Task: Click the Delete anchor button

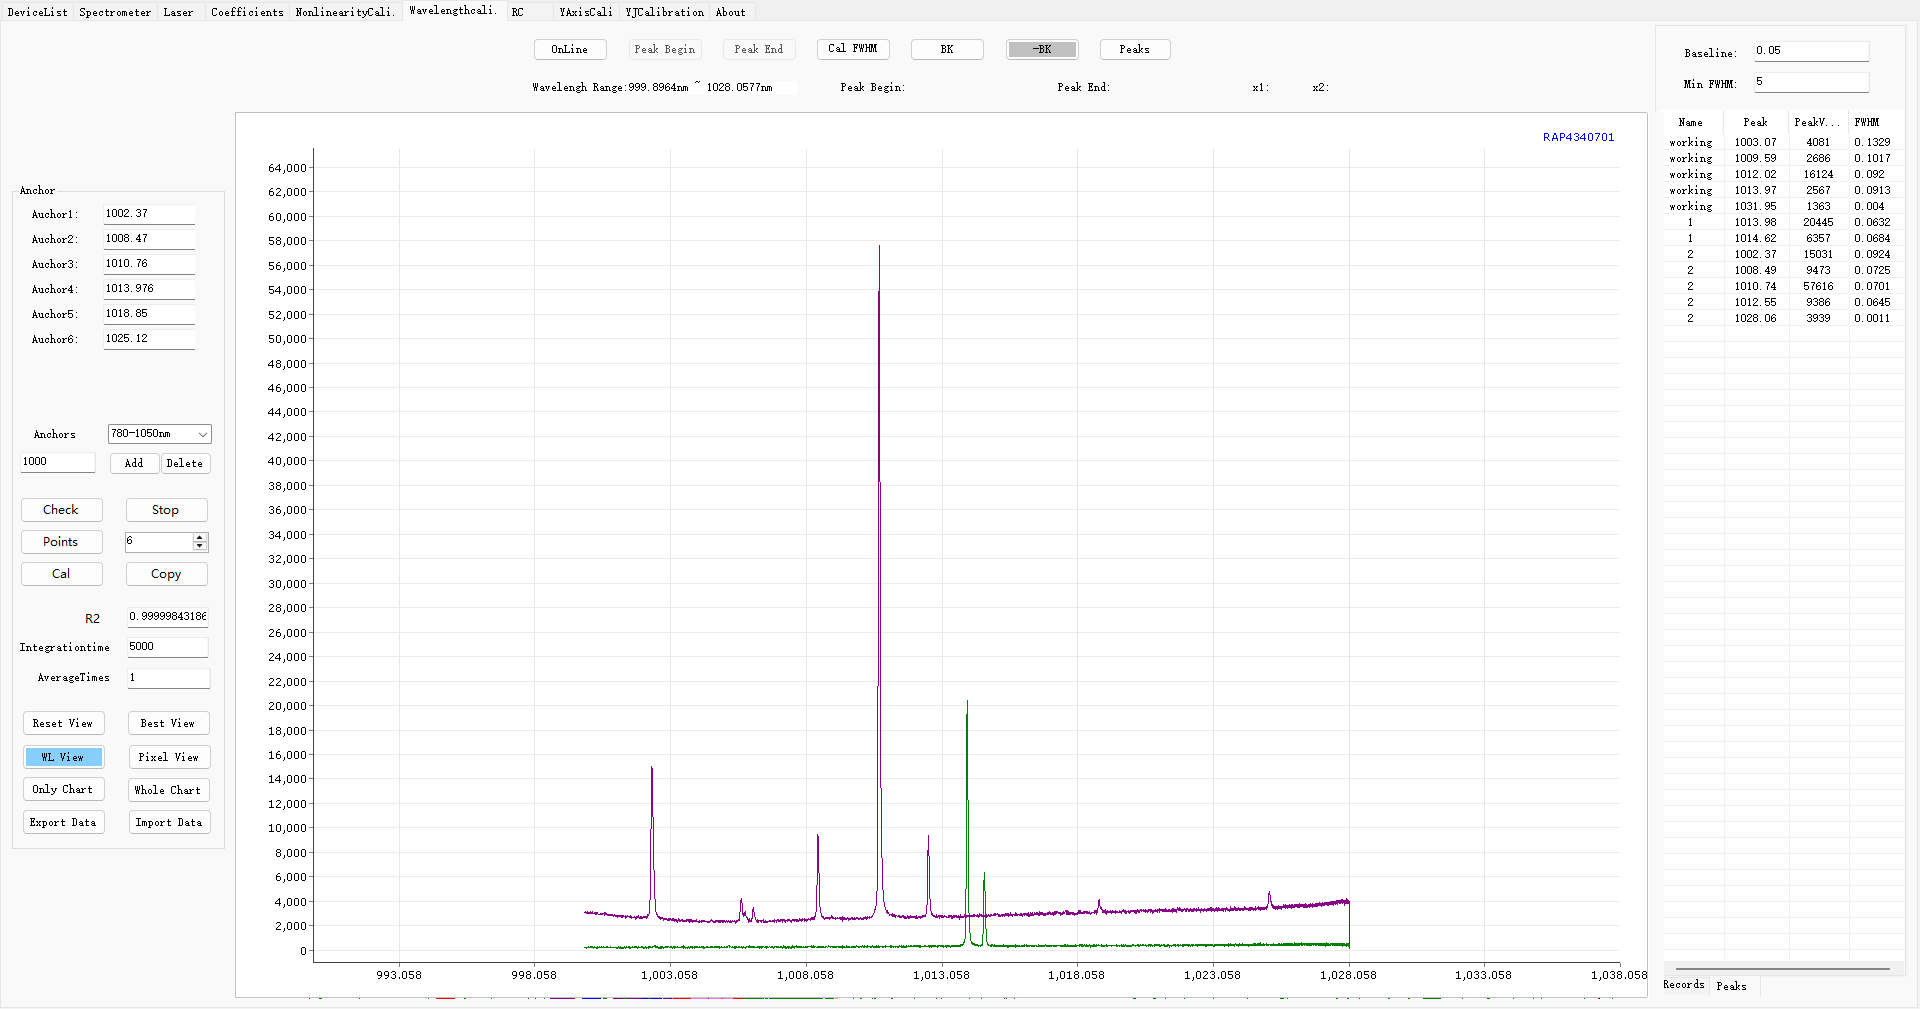Action: pos(185,463)
